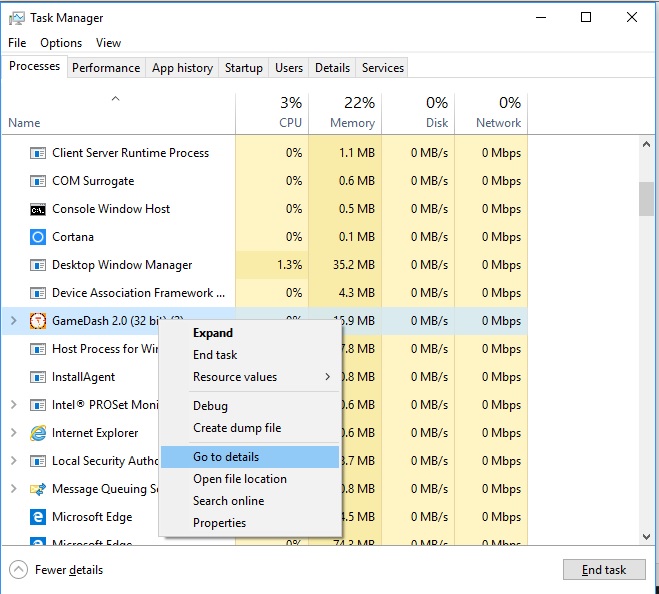
Task: Open the Startup tab
Action: click(x=244, y=68)
